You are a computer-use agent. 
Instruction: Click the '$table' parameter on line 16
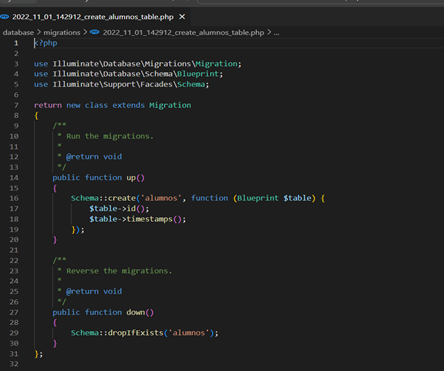pos(297,198)
